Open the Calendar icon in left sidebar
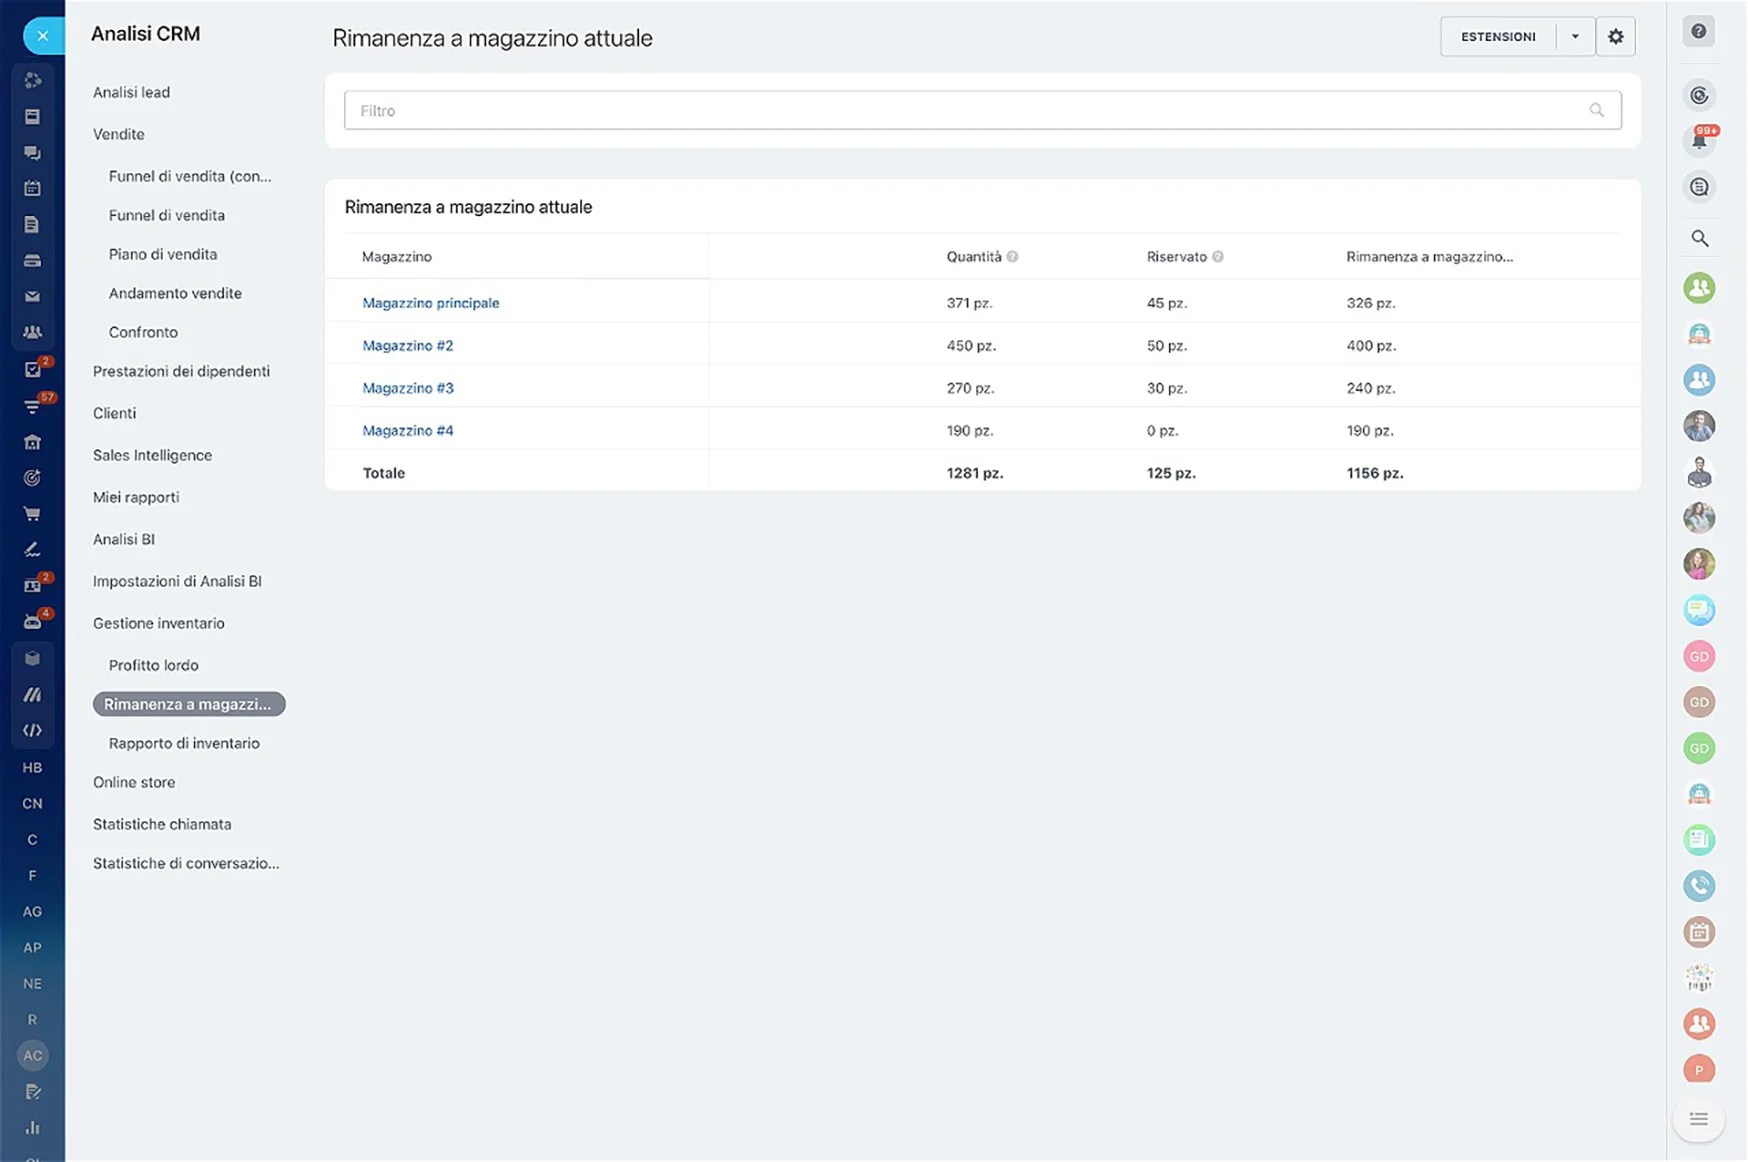1748x1162 pixels. coord(32,188)
